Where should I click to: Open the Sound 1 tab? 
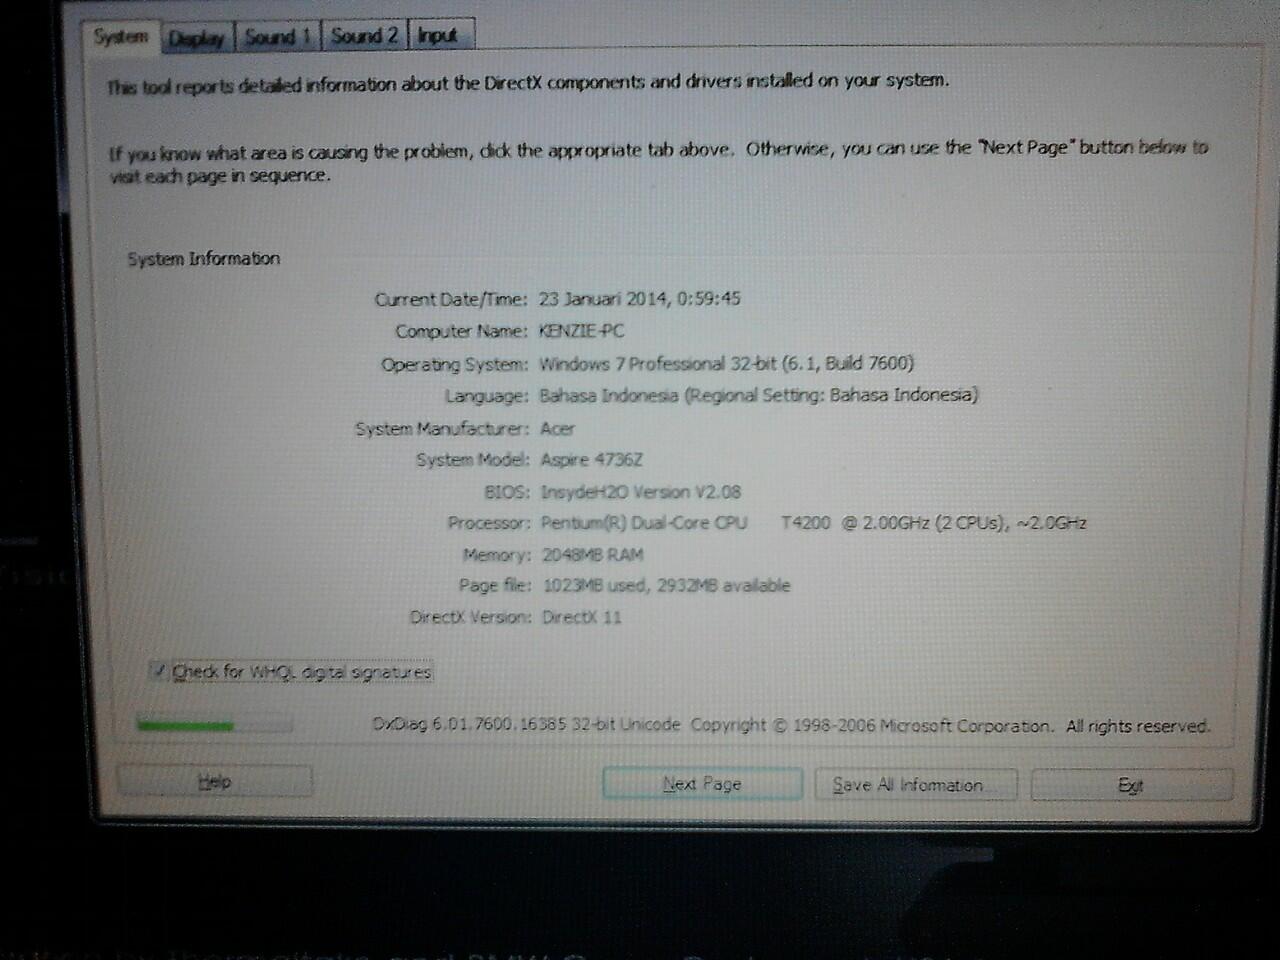pos(277,37)
